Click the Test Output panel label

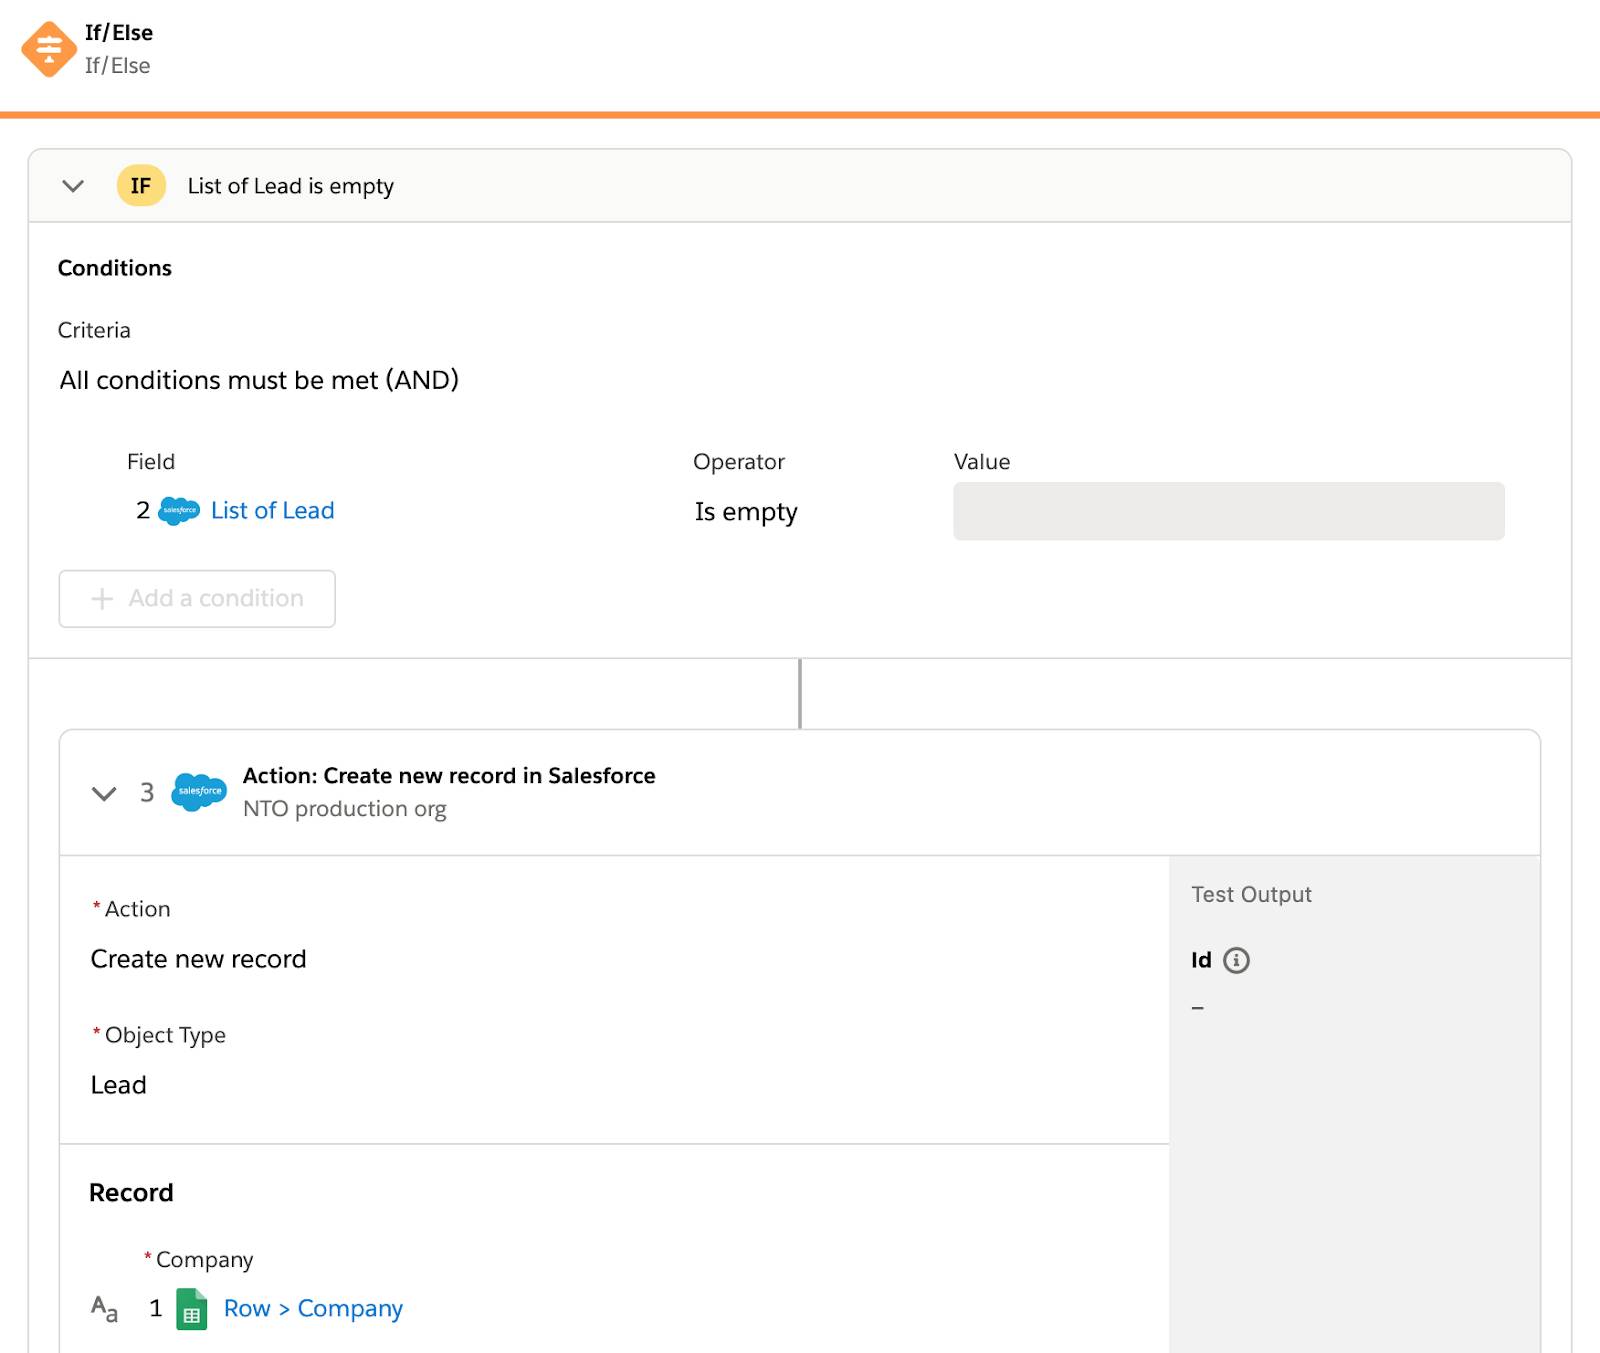1251,894
